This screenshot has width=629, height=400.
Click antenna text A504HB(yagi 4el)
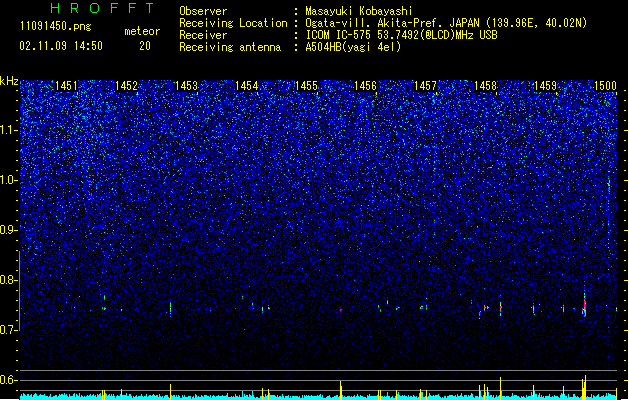(x=353, y=47)
